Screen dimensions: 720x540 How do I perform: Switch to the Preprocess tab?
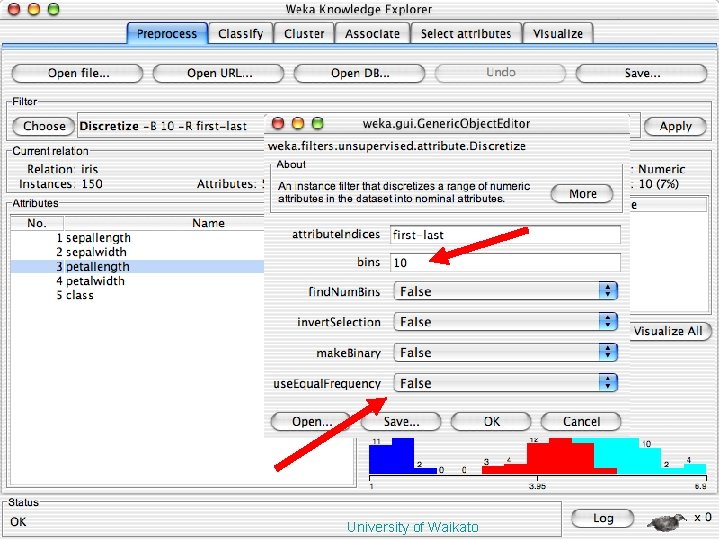(x=167, y=34)
